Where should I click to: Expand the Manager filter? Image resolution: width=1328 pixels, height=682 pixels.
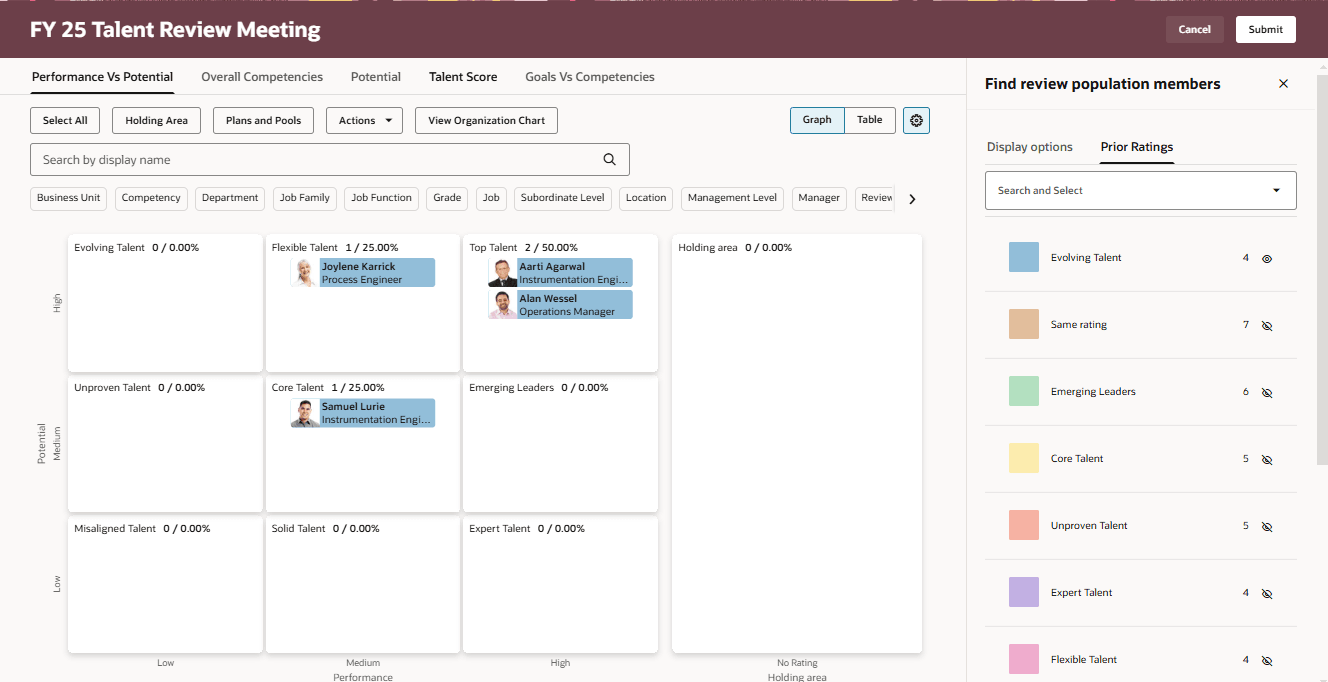[819, 198]
